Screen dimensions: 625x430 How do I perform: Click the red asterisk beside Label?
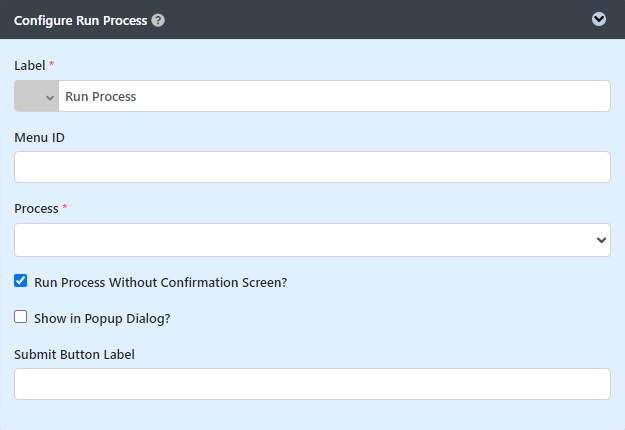52,65
